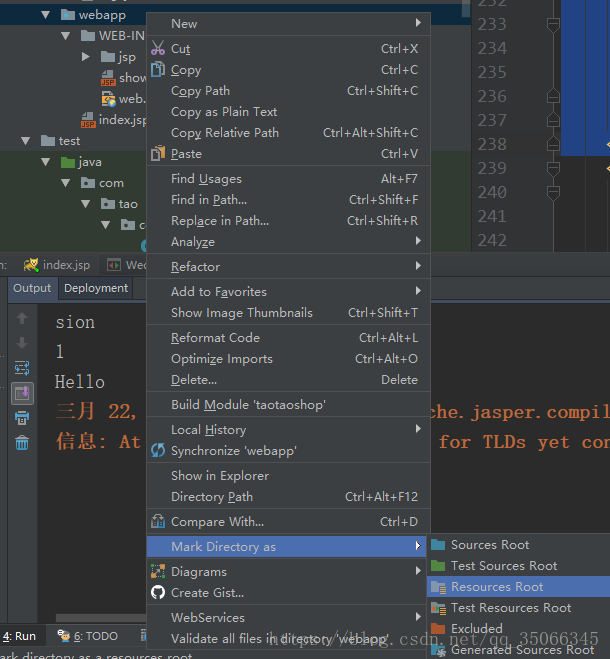Select Directory Path menu item

[288, 496]
